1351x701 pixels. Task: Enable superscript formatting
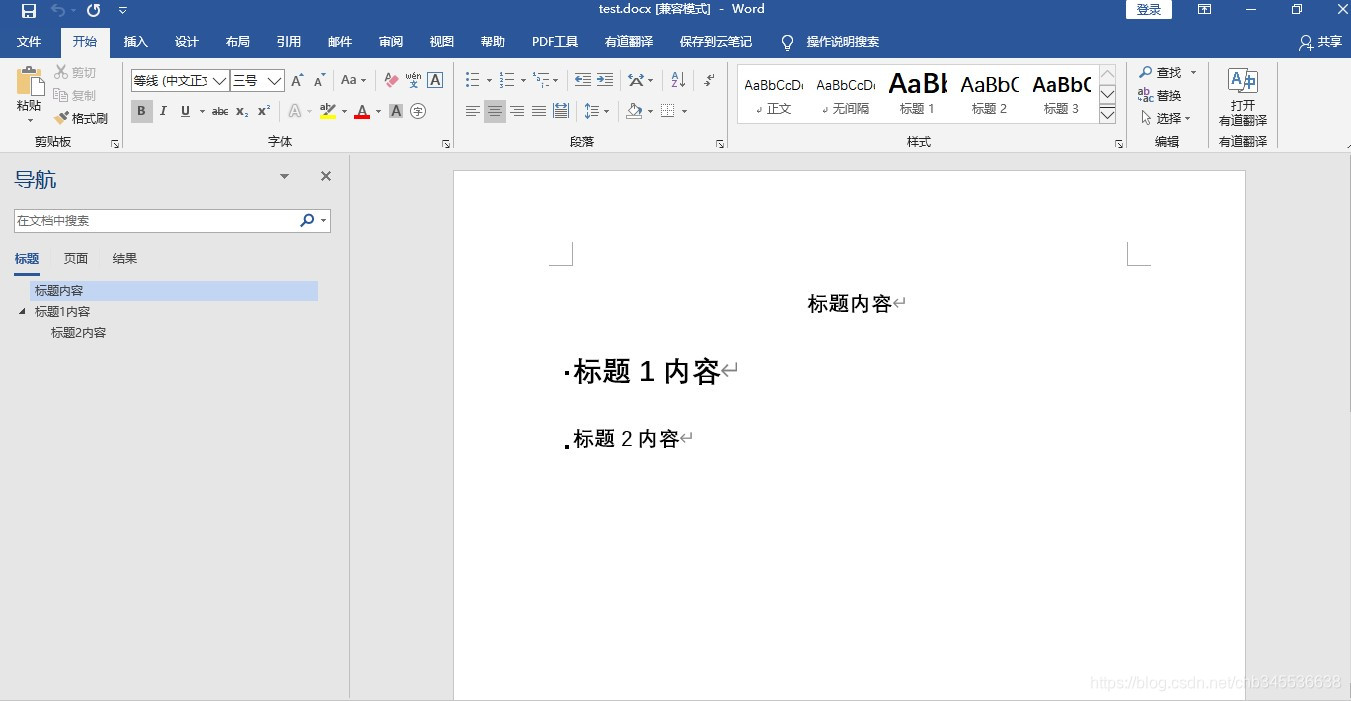tap(261, 111)
